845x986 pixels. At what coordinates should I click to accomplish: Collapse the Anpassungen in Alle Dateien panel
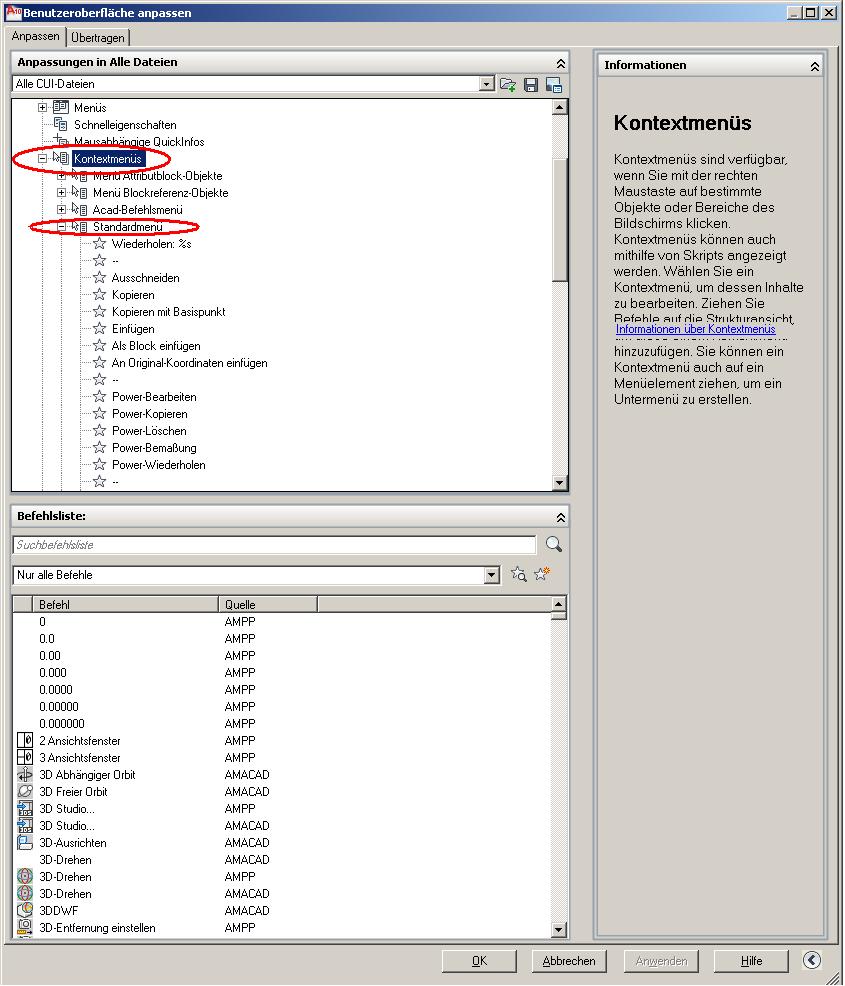coord(561,63)
